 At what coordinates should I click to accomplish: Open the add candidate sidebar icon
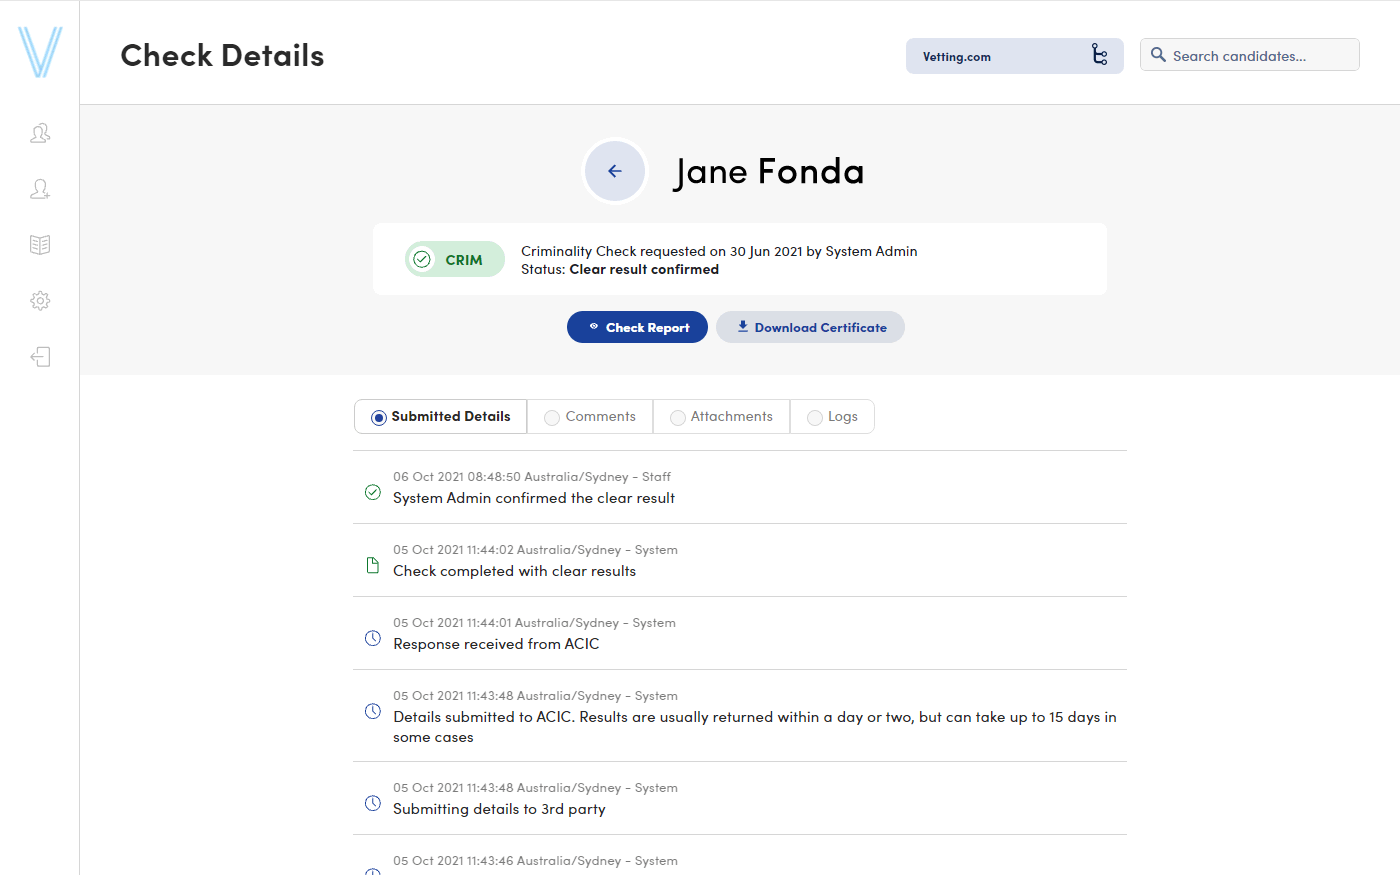(40, 188)
